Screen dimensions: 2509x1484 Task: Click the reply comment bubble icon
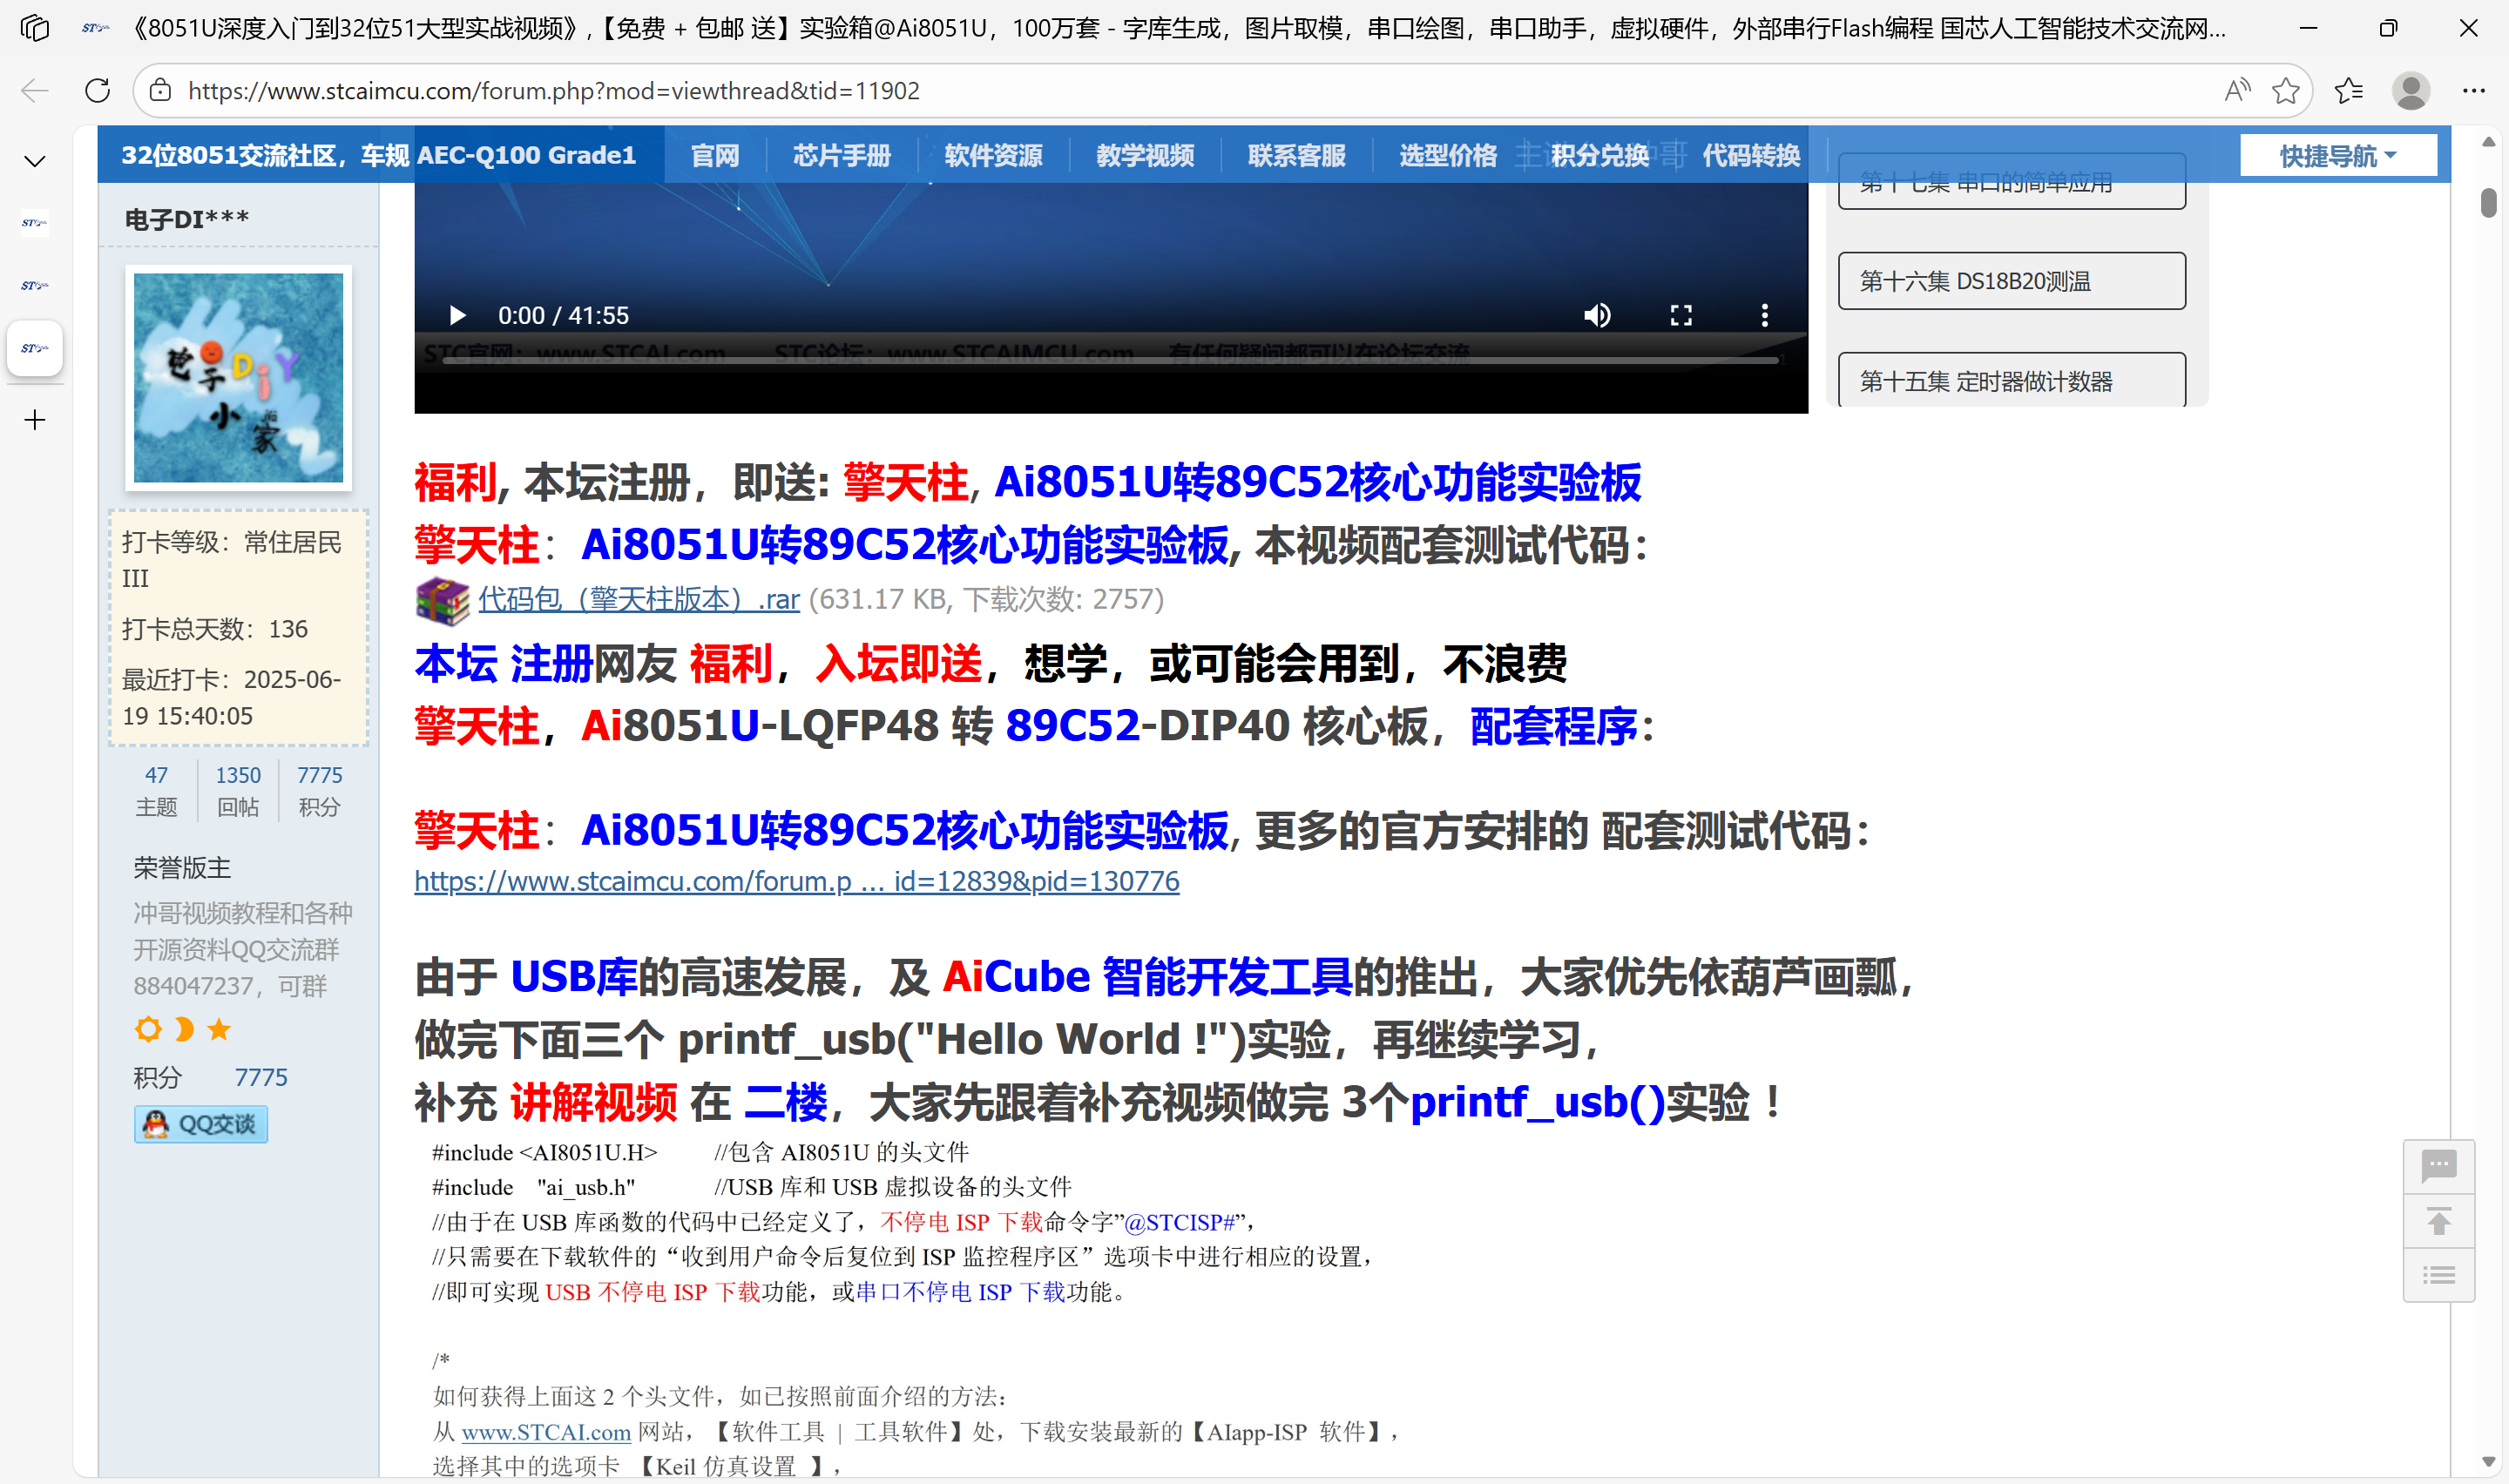(x=2438, y=1166)
